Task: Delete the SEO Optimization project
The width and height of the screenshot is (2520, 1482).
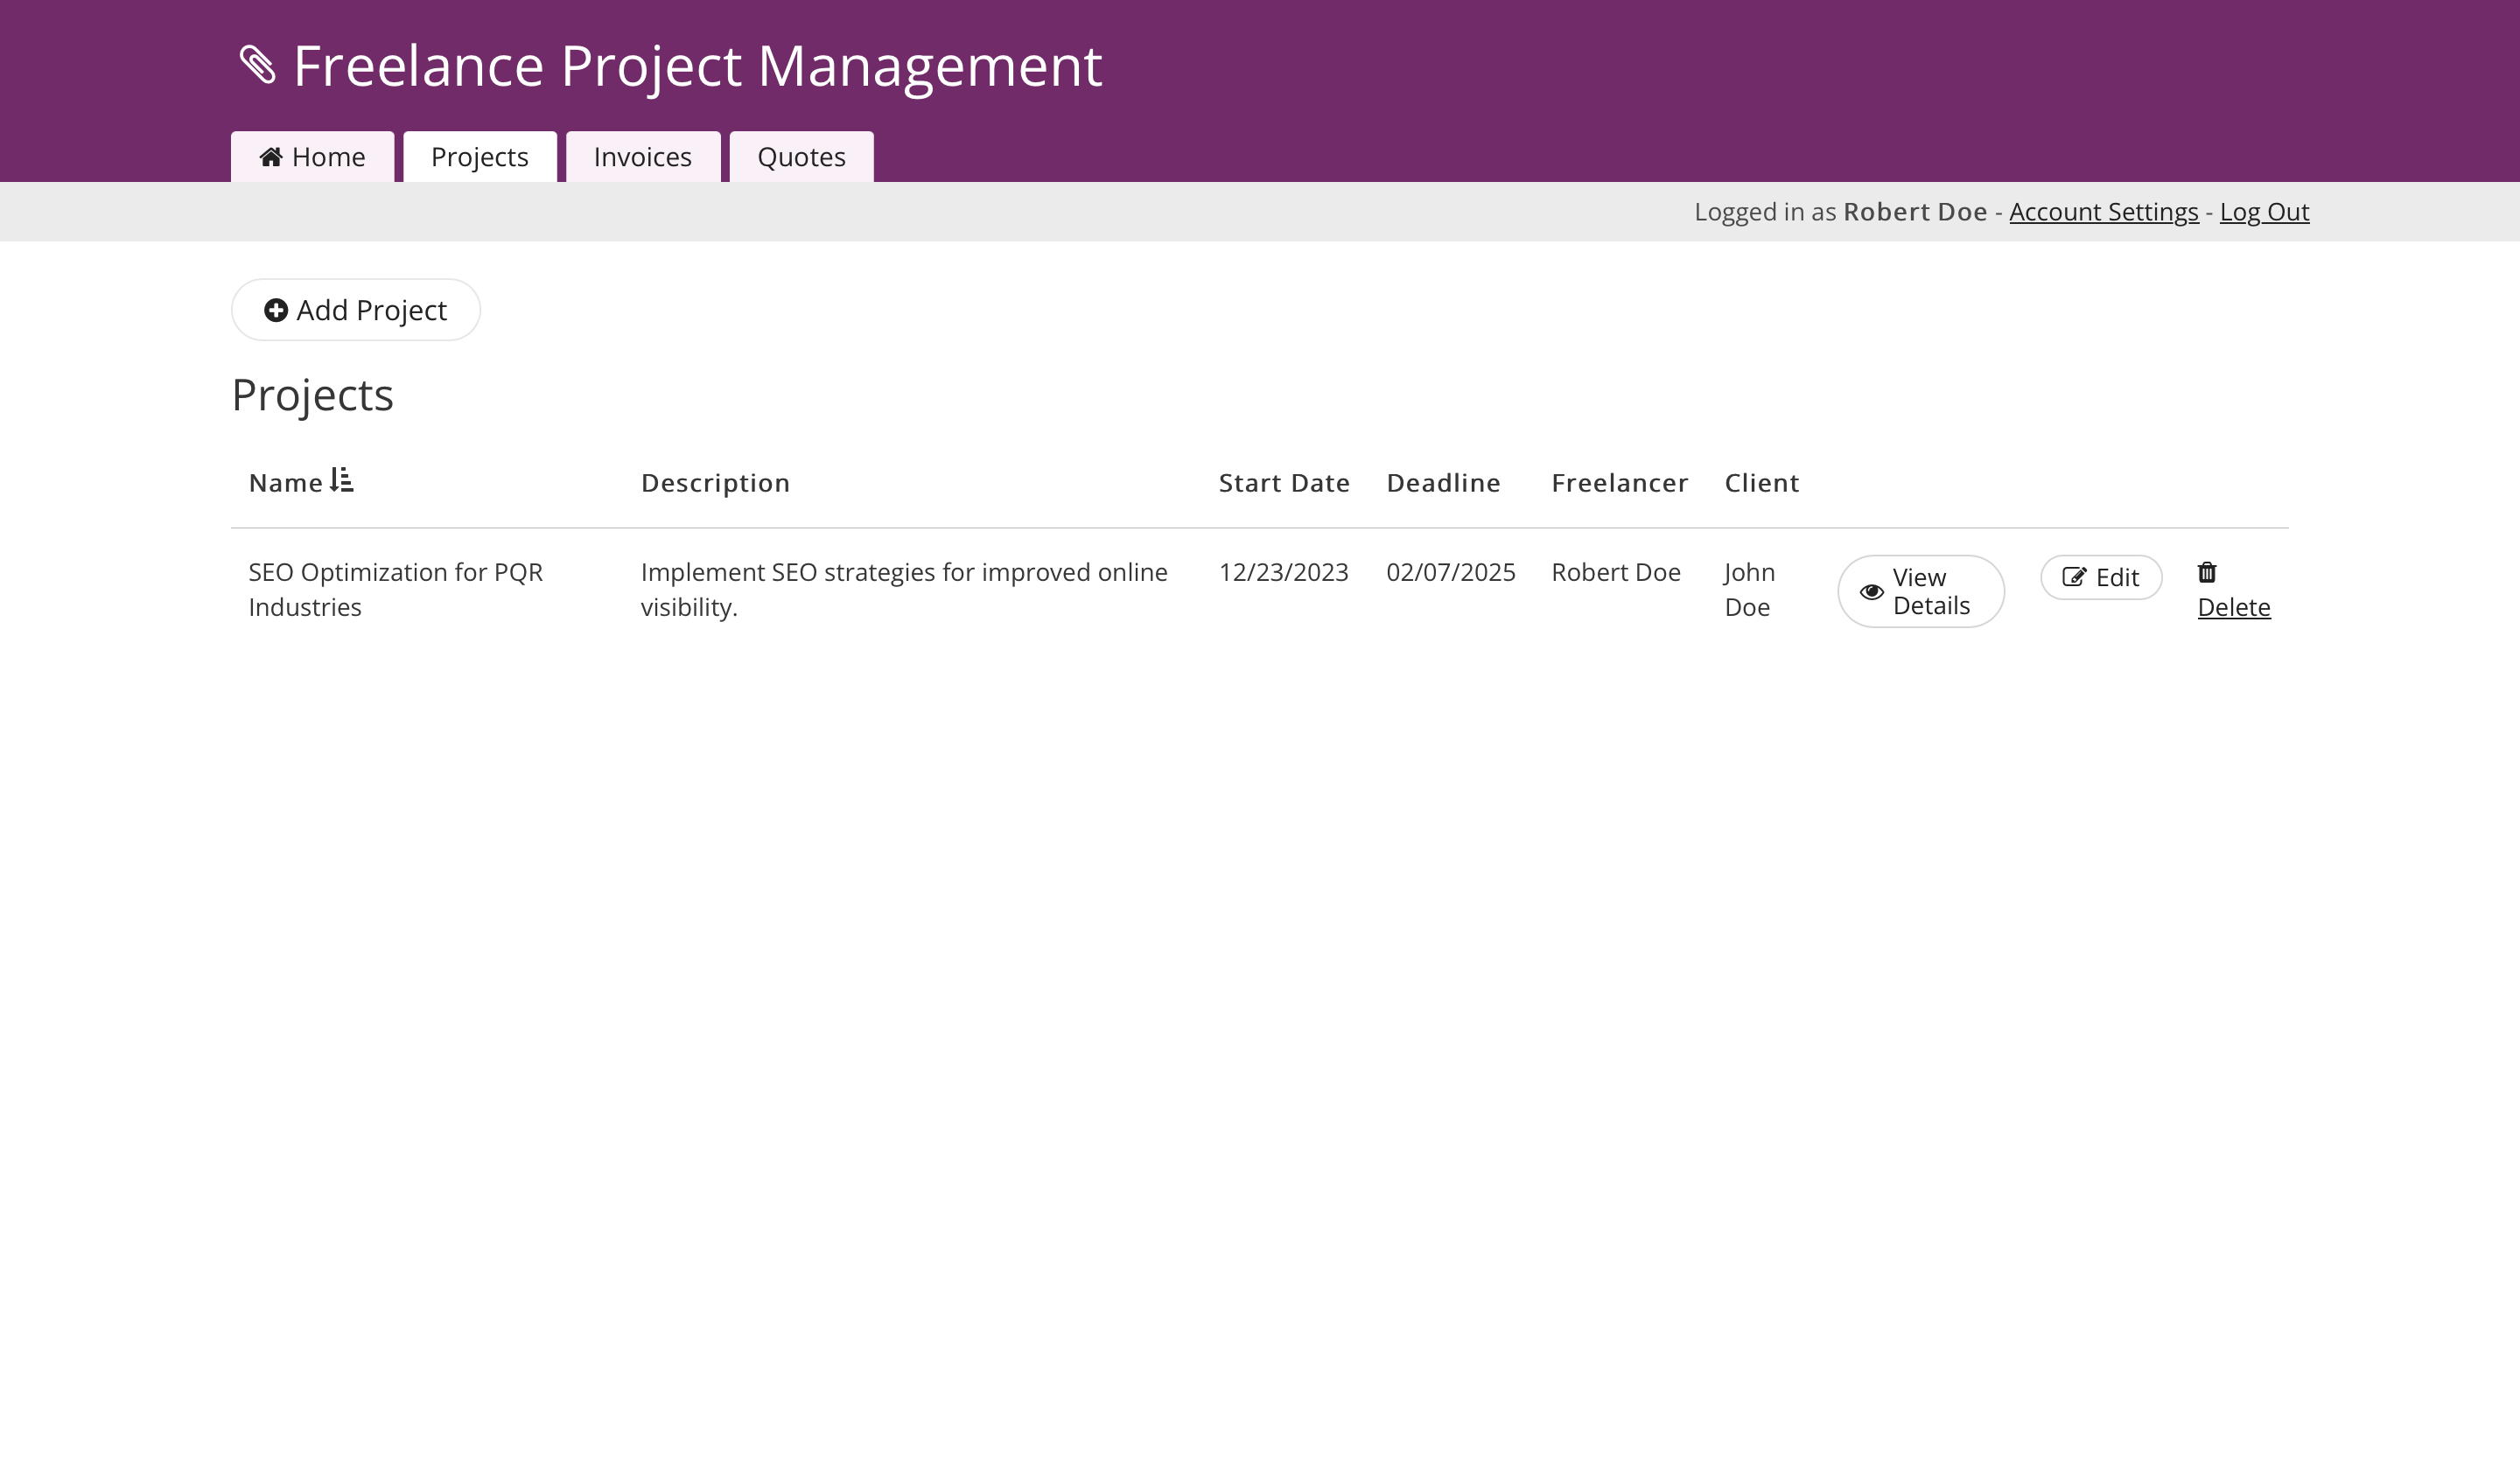Action: [x=2233, y=607]
